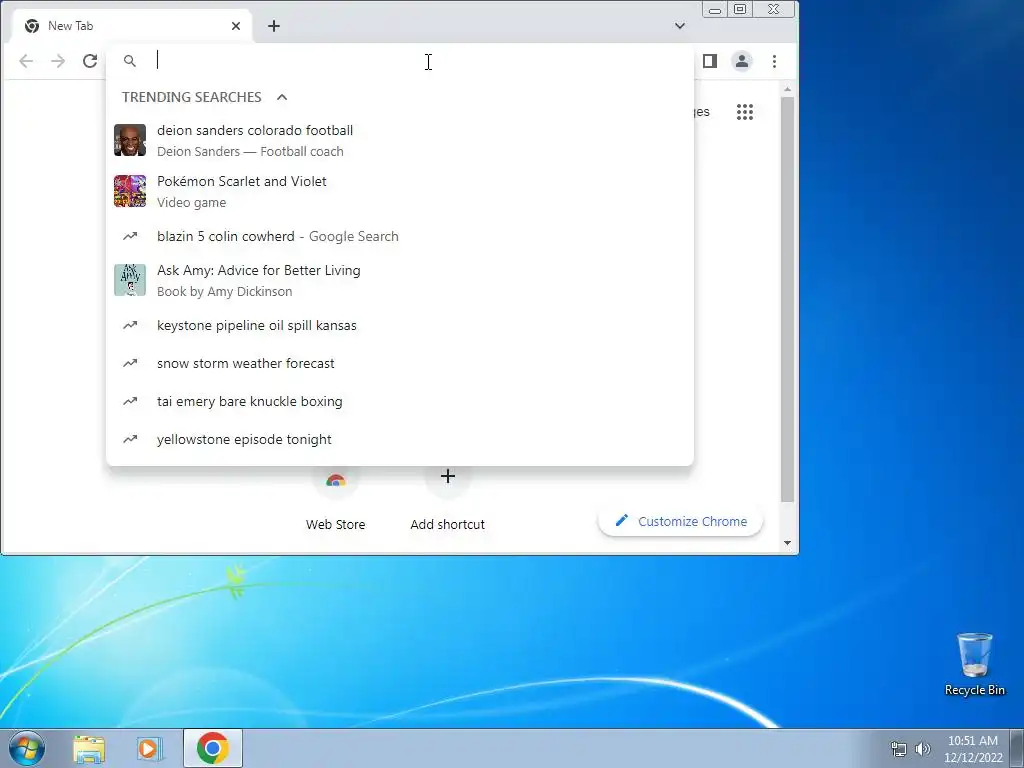Click the taskbar clock showing 10:51 AM
This screenshot has height=768, width=1024.
coord(973,749)
